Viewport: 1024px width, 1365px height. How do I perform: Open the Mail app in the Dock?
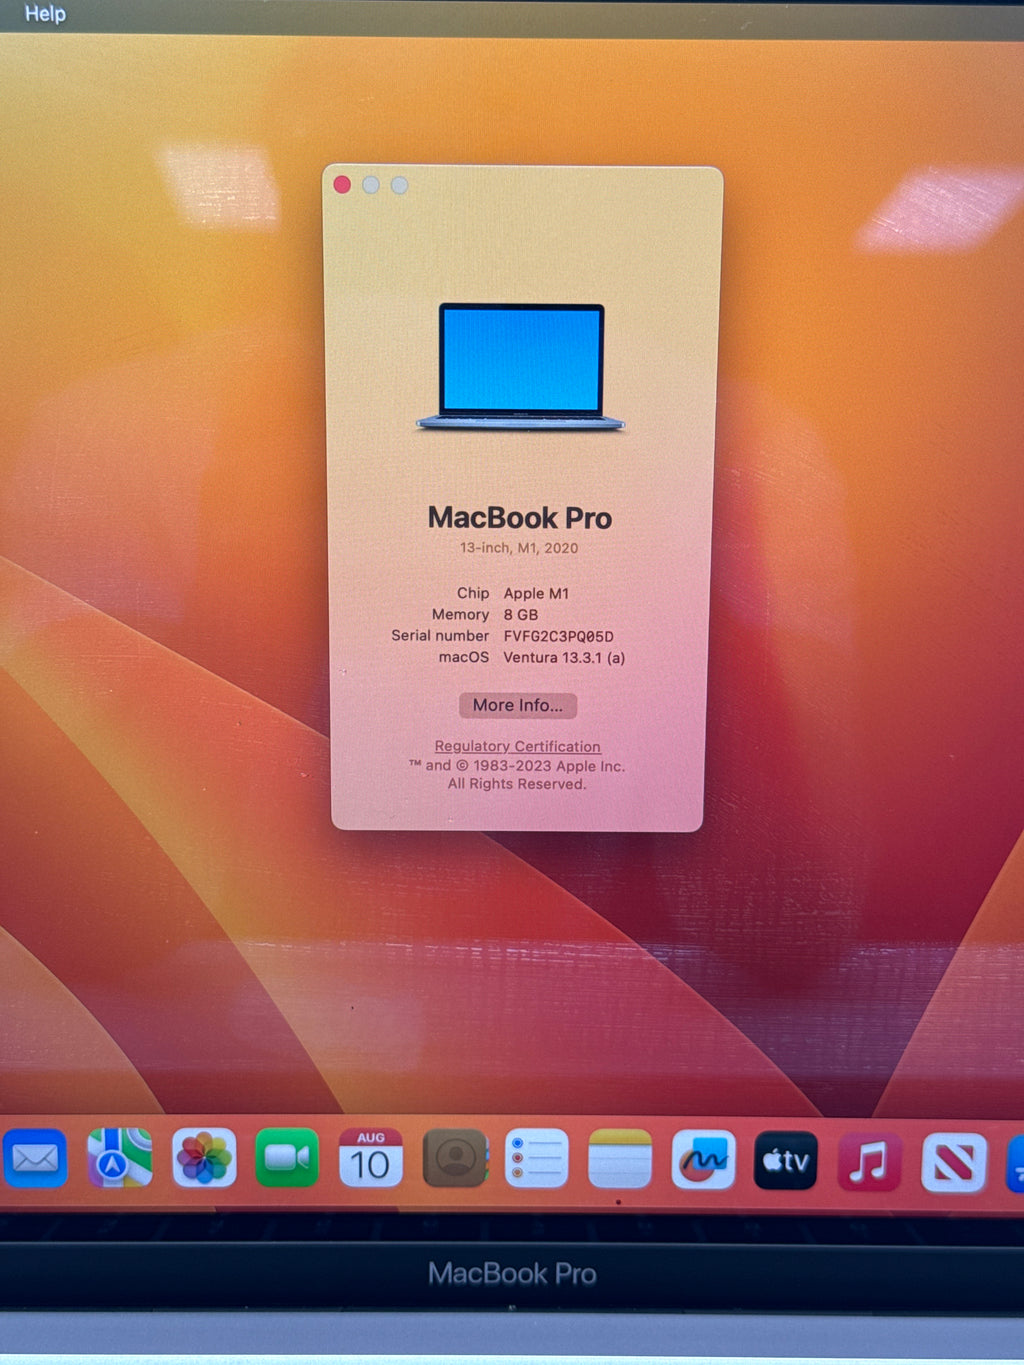pyautogui.click(x=35, y=1158)
